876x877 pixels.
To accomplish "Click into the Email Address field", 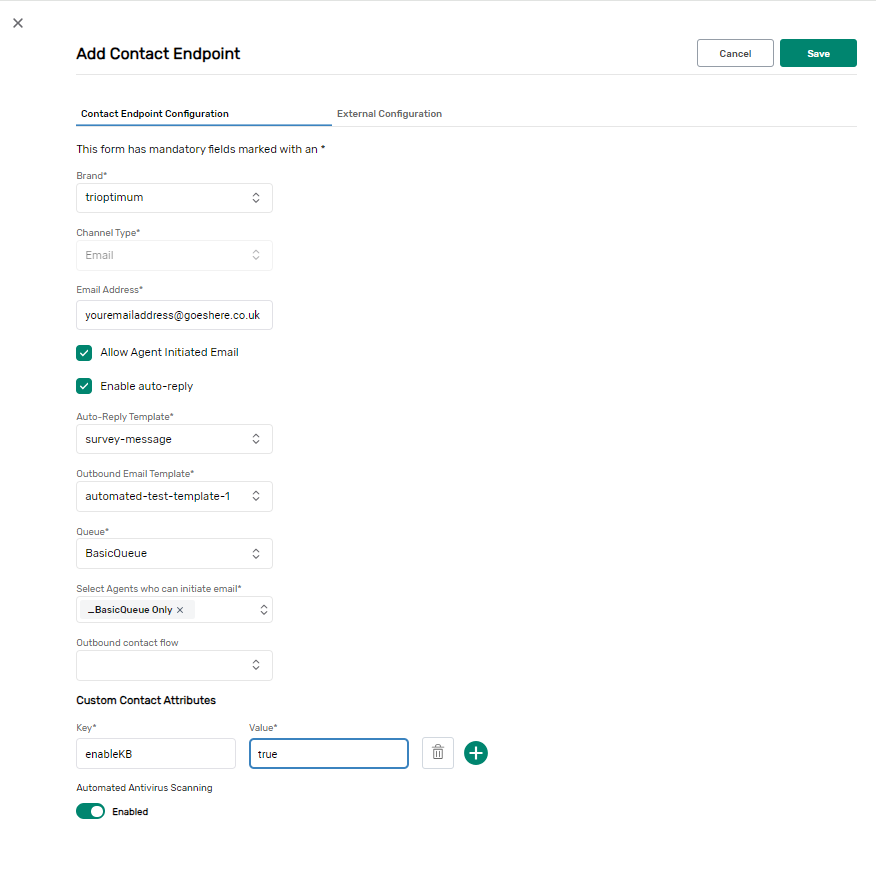I will coord(174,315).
